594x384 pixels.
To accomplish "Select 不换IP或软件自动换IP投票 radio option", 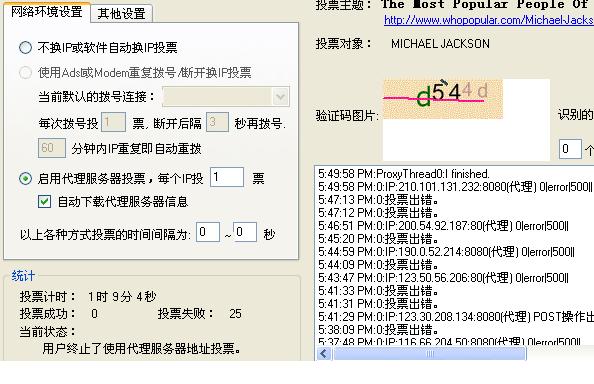I will [x=25, y=48].
